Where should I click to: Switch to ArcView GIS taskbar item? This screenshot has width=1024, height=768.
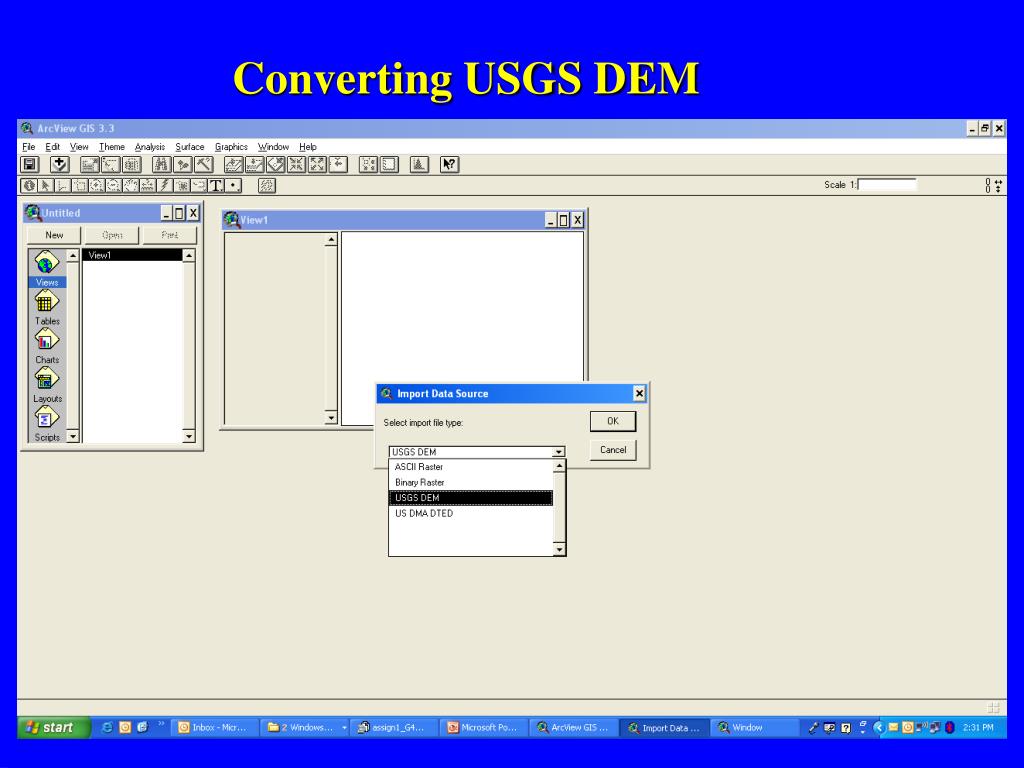[573, 728]
